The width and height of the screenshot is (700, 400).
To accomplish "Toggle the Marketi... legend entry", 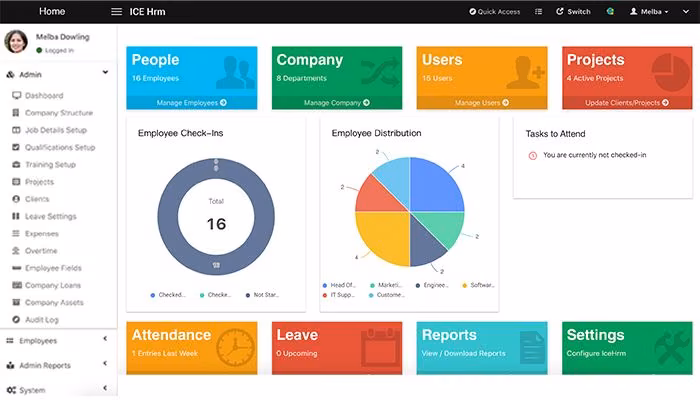I will point(386,285).
